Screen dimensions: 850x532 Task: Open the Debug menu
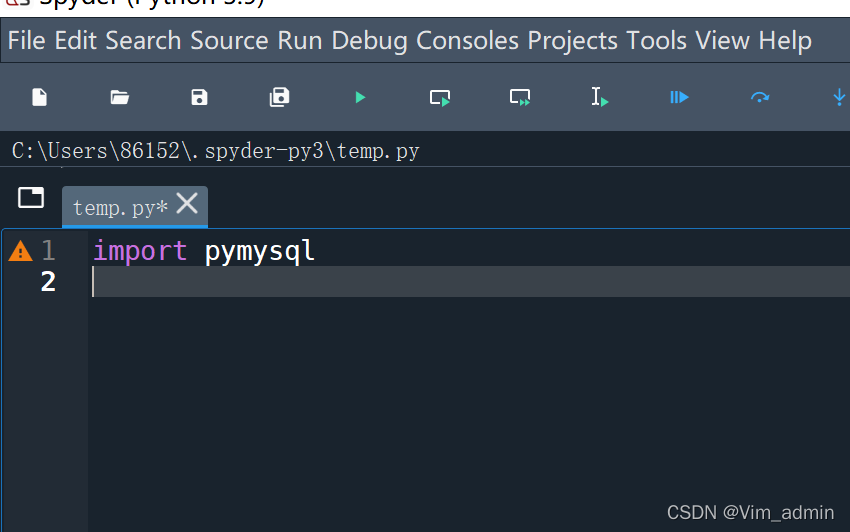pyautogui.click(x=369, y=41)
